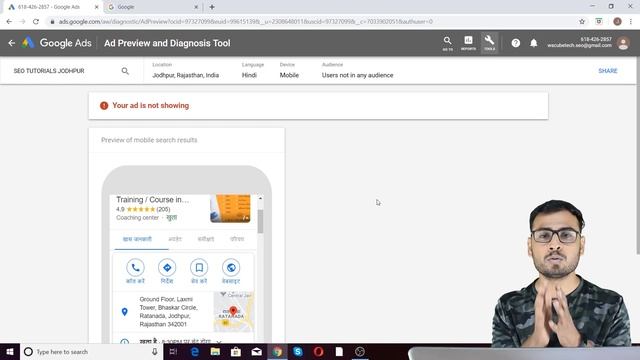Click the address Ground Floor, Laxmi Tower
640x360 pixels.
[169, 312]
